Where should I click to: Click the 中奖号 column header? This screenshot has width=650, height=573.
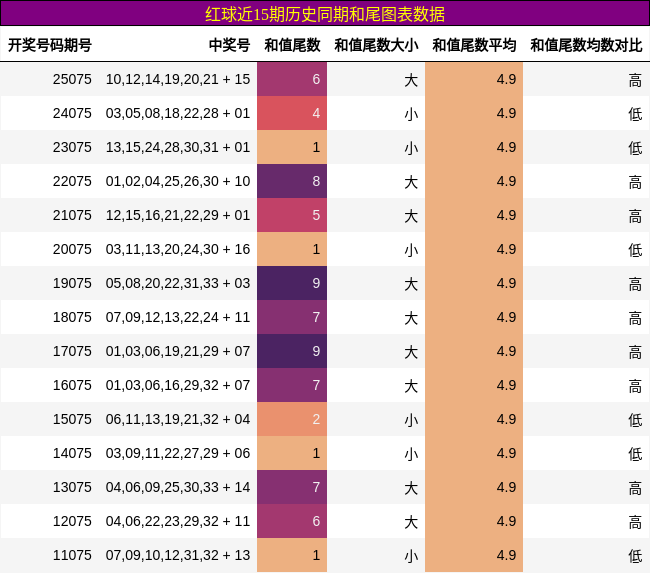(x=229, y=45)
